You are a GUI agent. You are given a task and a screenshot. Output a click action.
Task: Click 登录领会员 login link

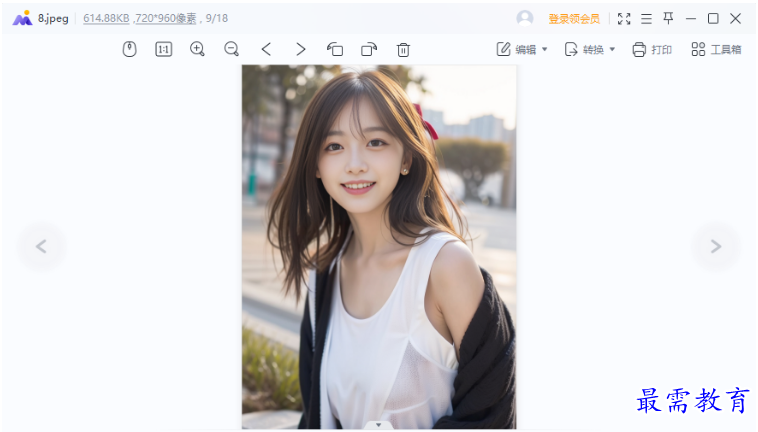click(574, 19)
